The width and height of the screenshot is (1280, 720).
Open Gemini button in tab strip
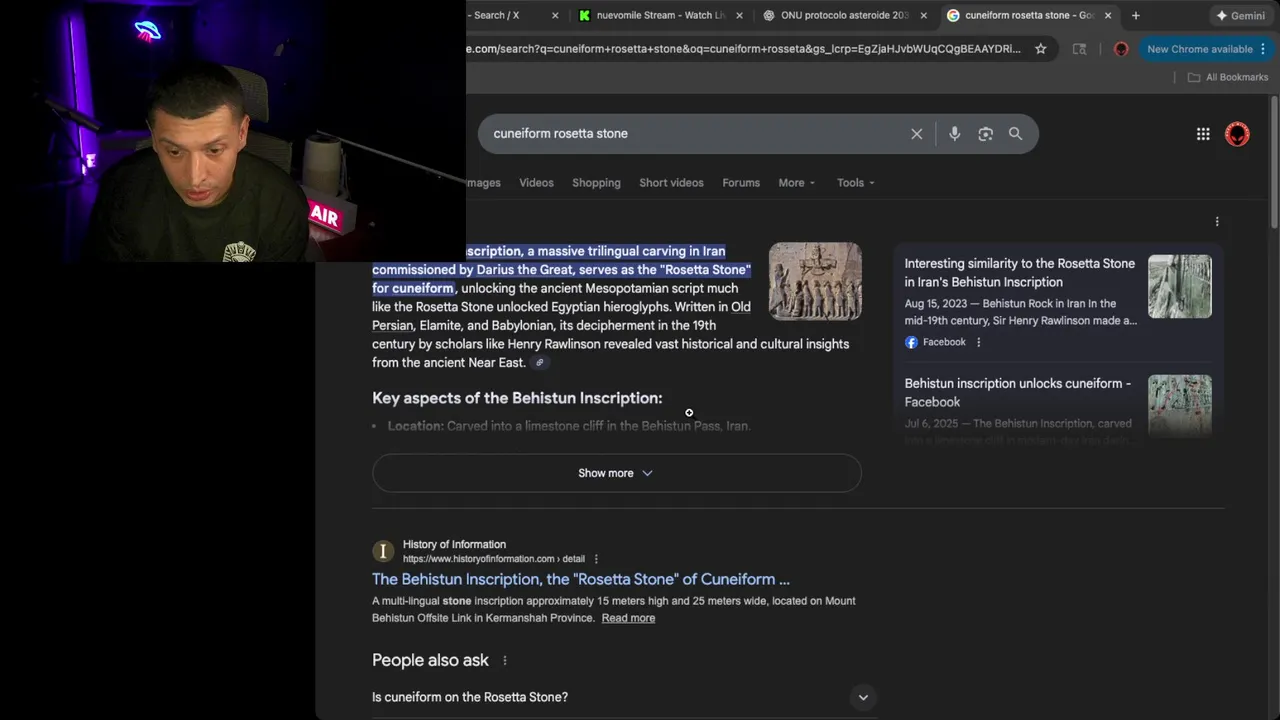[1240, 15]
